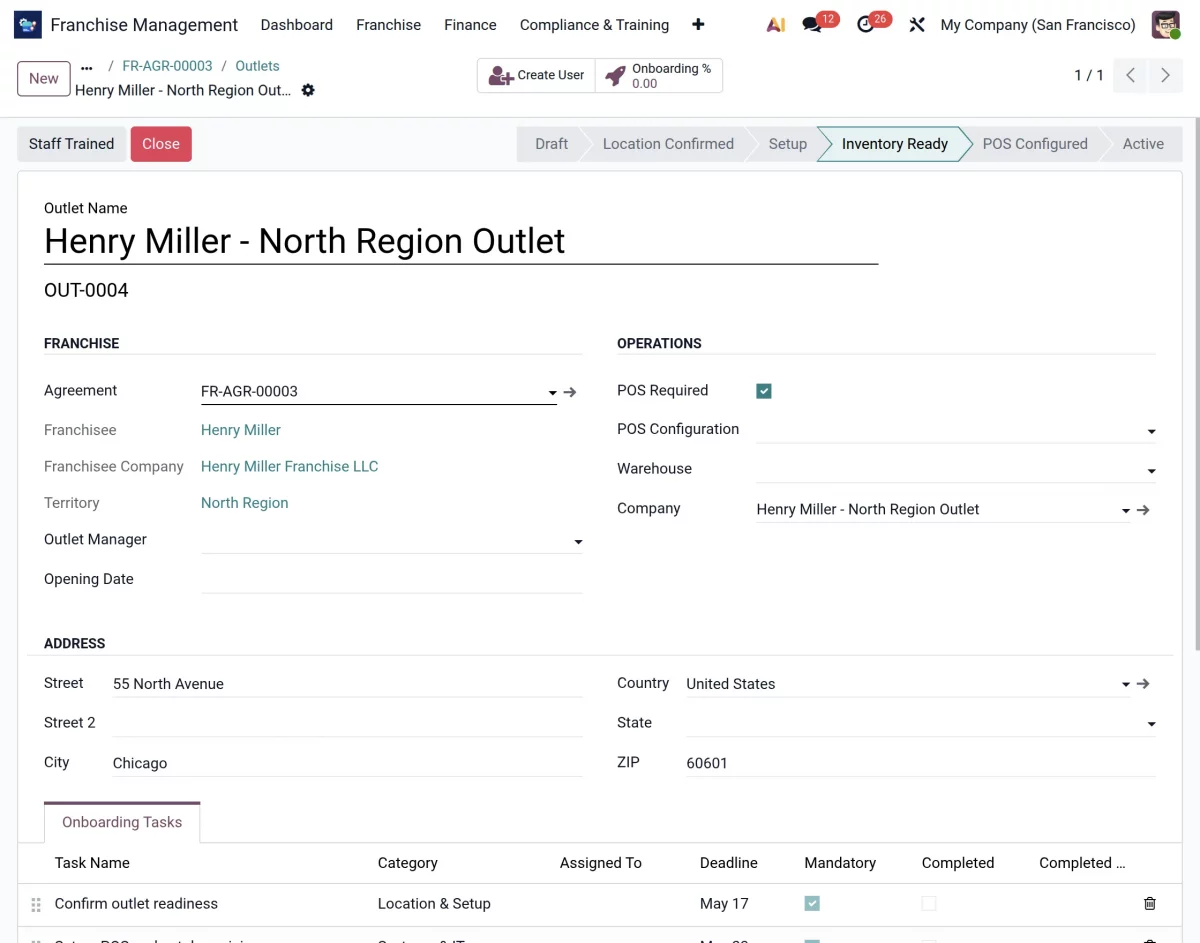Expand the Outlet Manager dropdown

578,542
